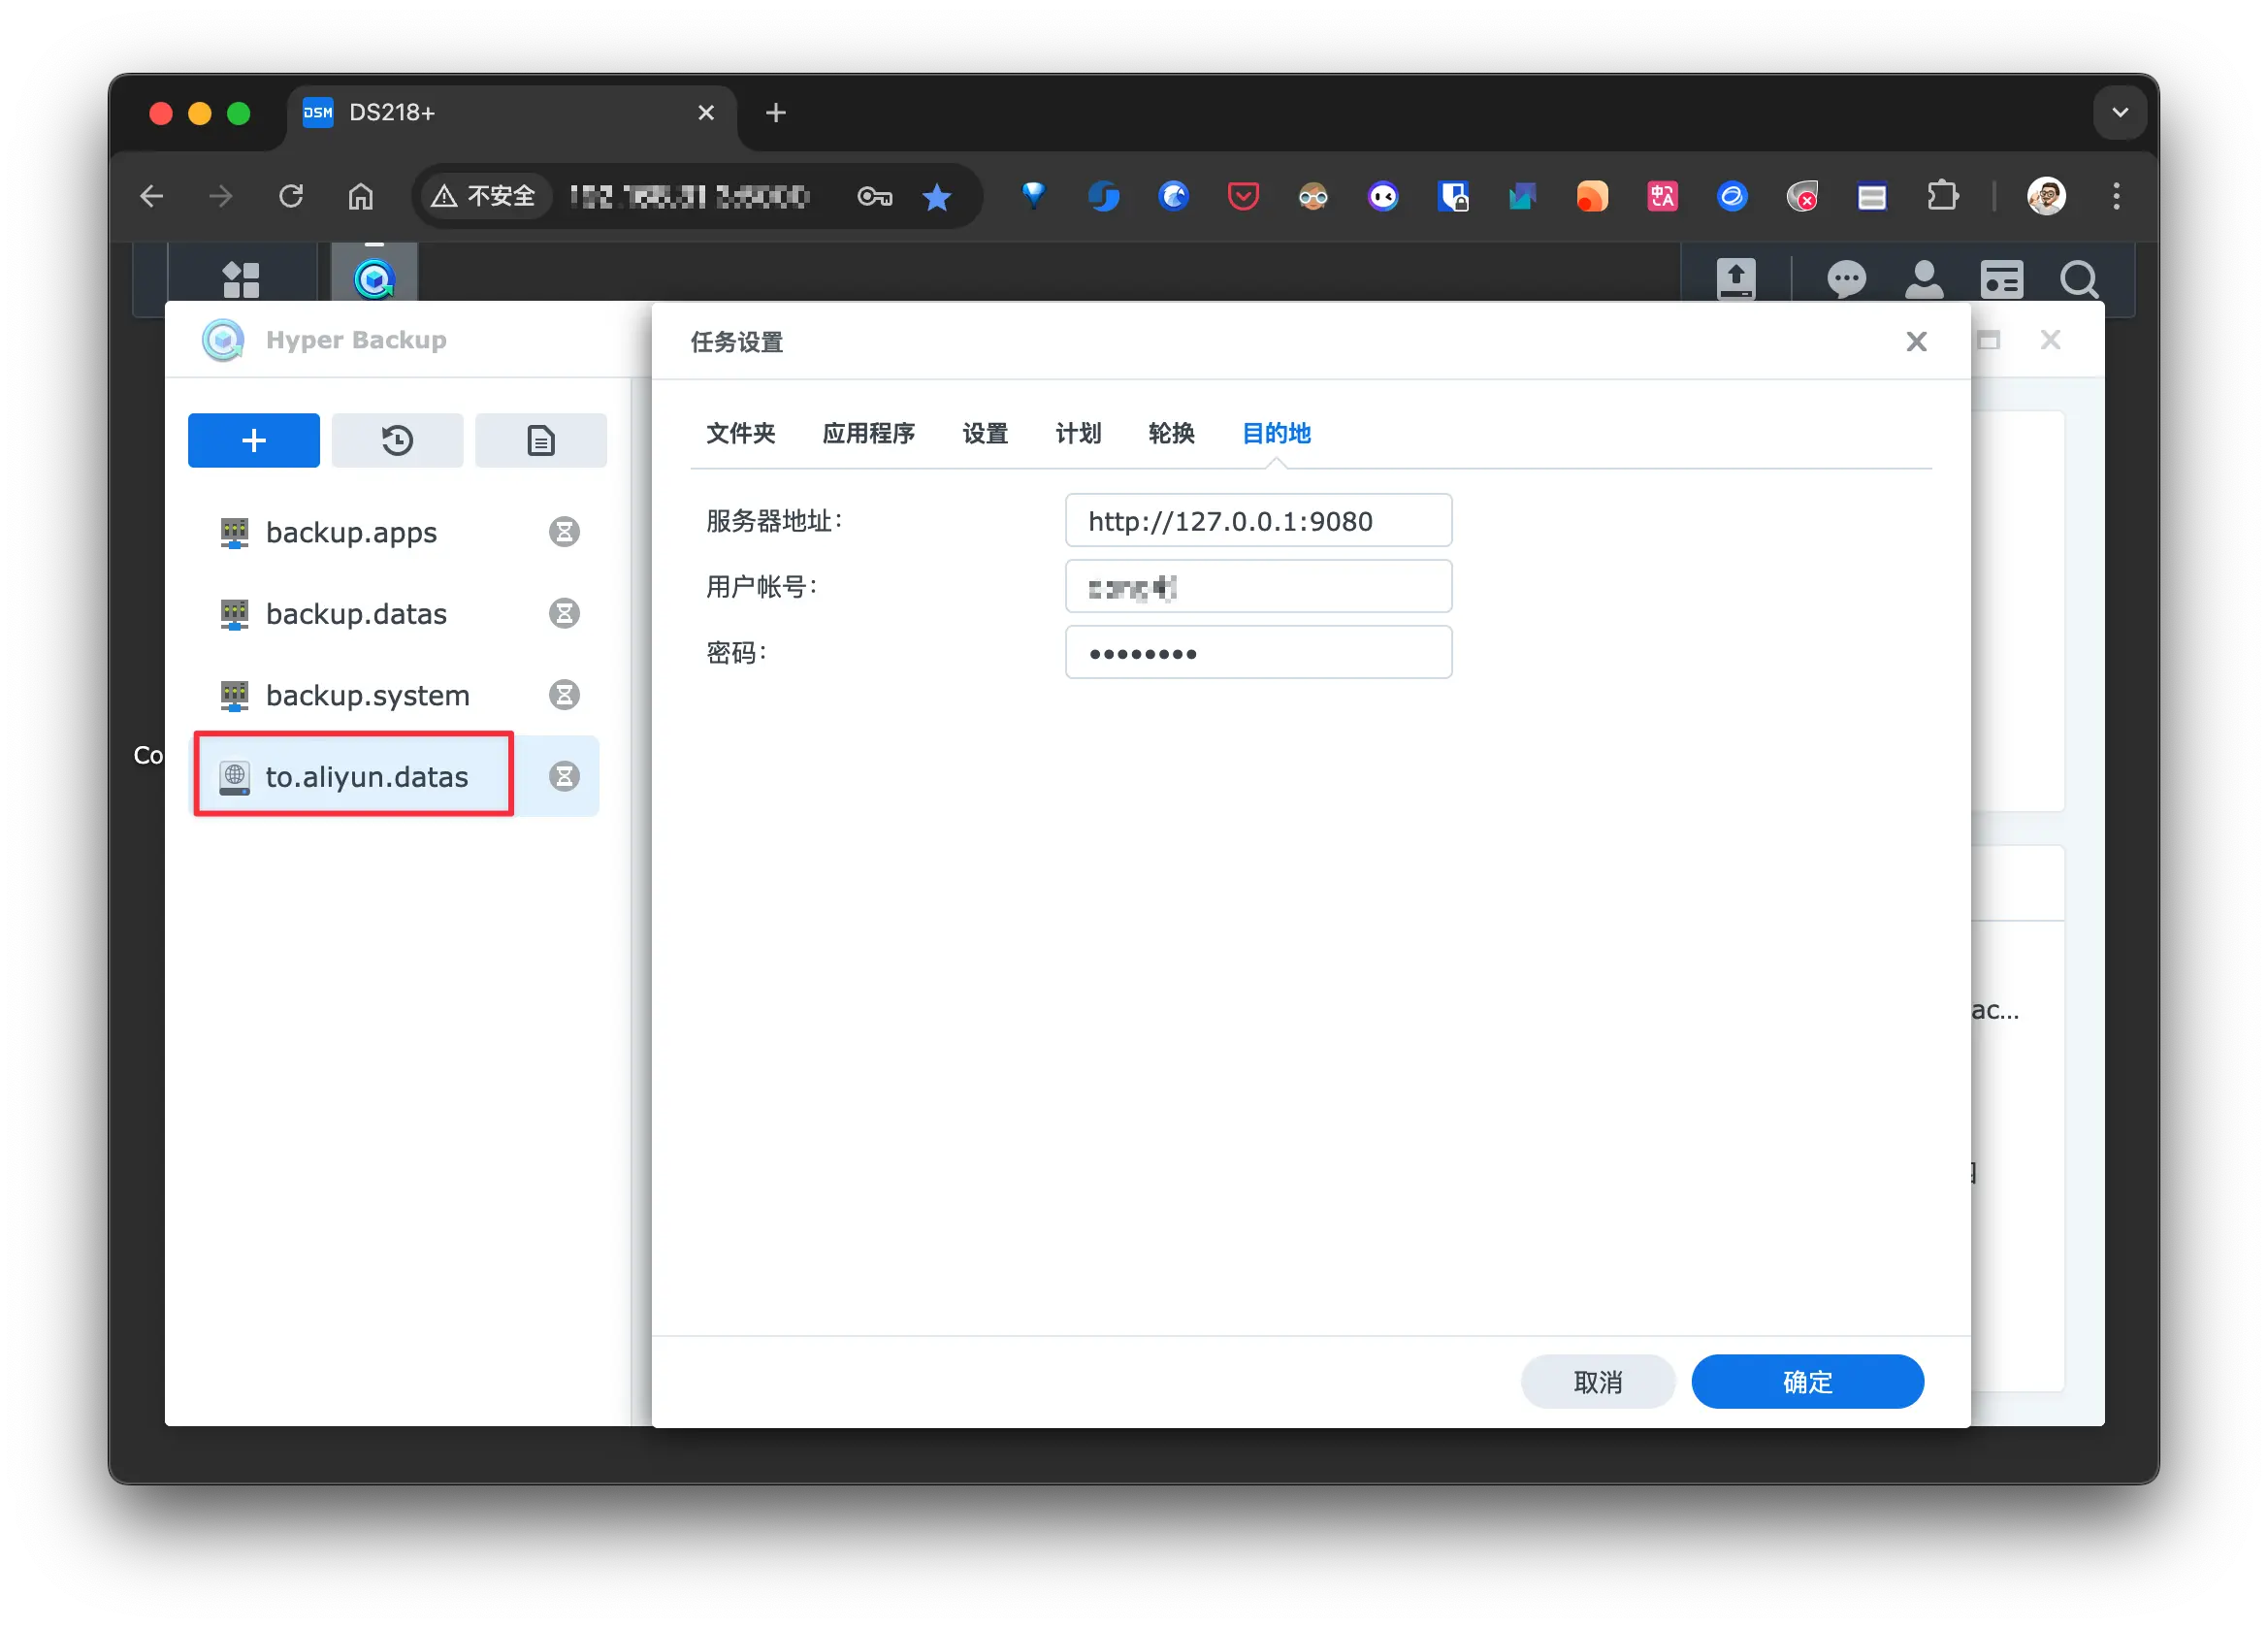Image resolution: width=2268 pixels, height=1628 pixels.
Task: Open the 轮换 tab
Action: 1171,433
